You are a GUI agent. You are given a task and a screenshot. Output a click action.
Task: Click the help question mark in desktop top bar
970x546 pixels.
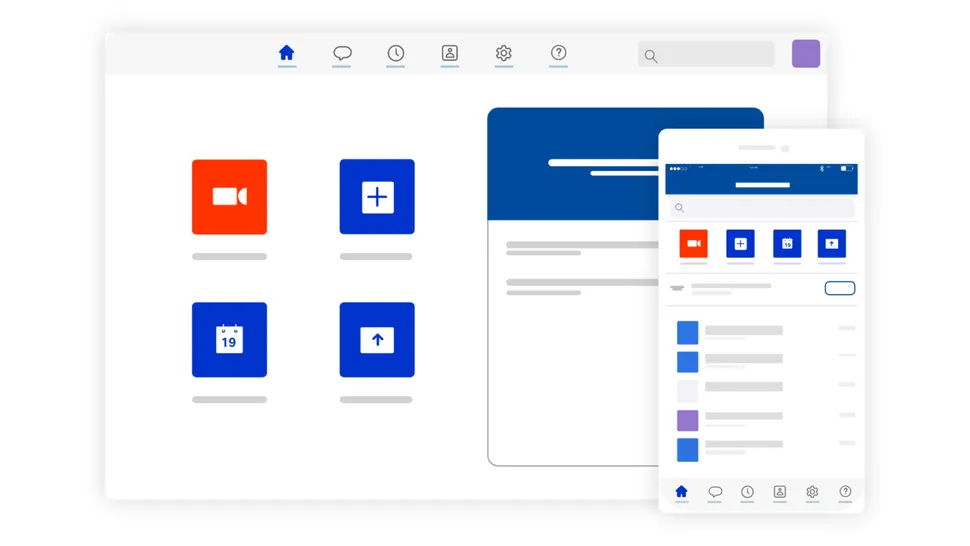coord(559,53)
